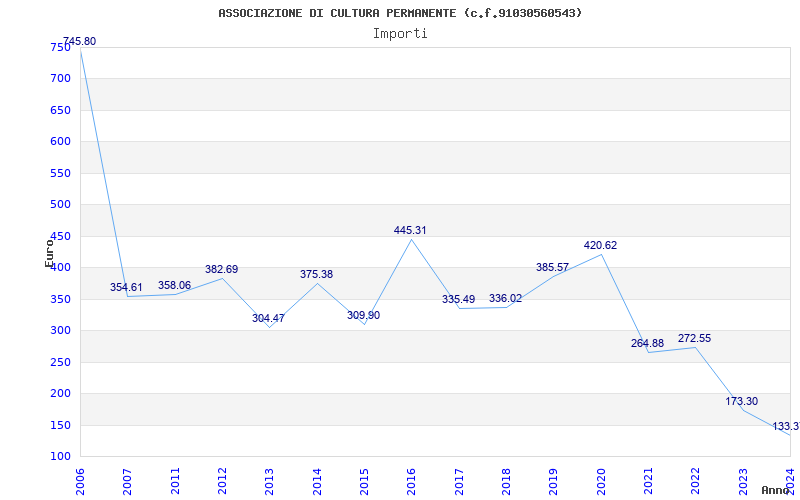Click the 300 y-axis tick label
Image resolution: width=800 pixels, height=500 pixels.
pyautogui.click(x=60, y=331)
